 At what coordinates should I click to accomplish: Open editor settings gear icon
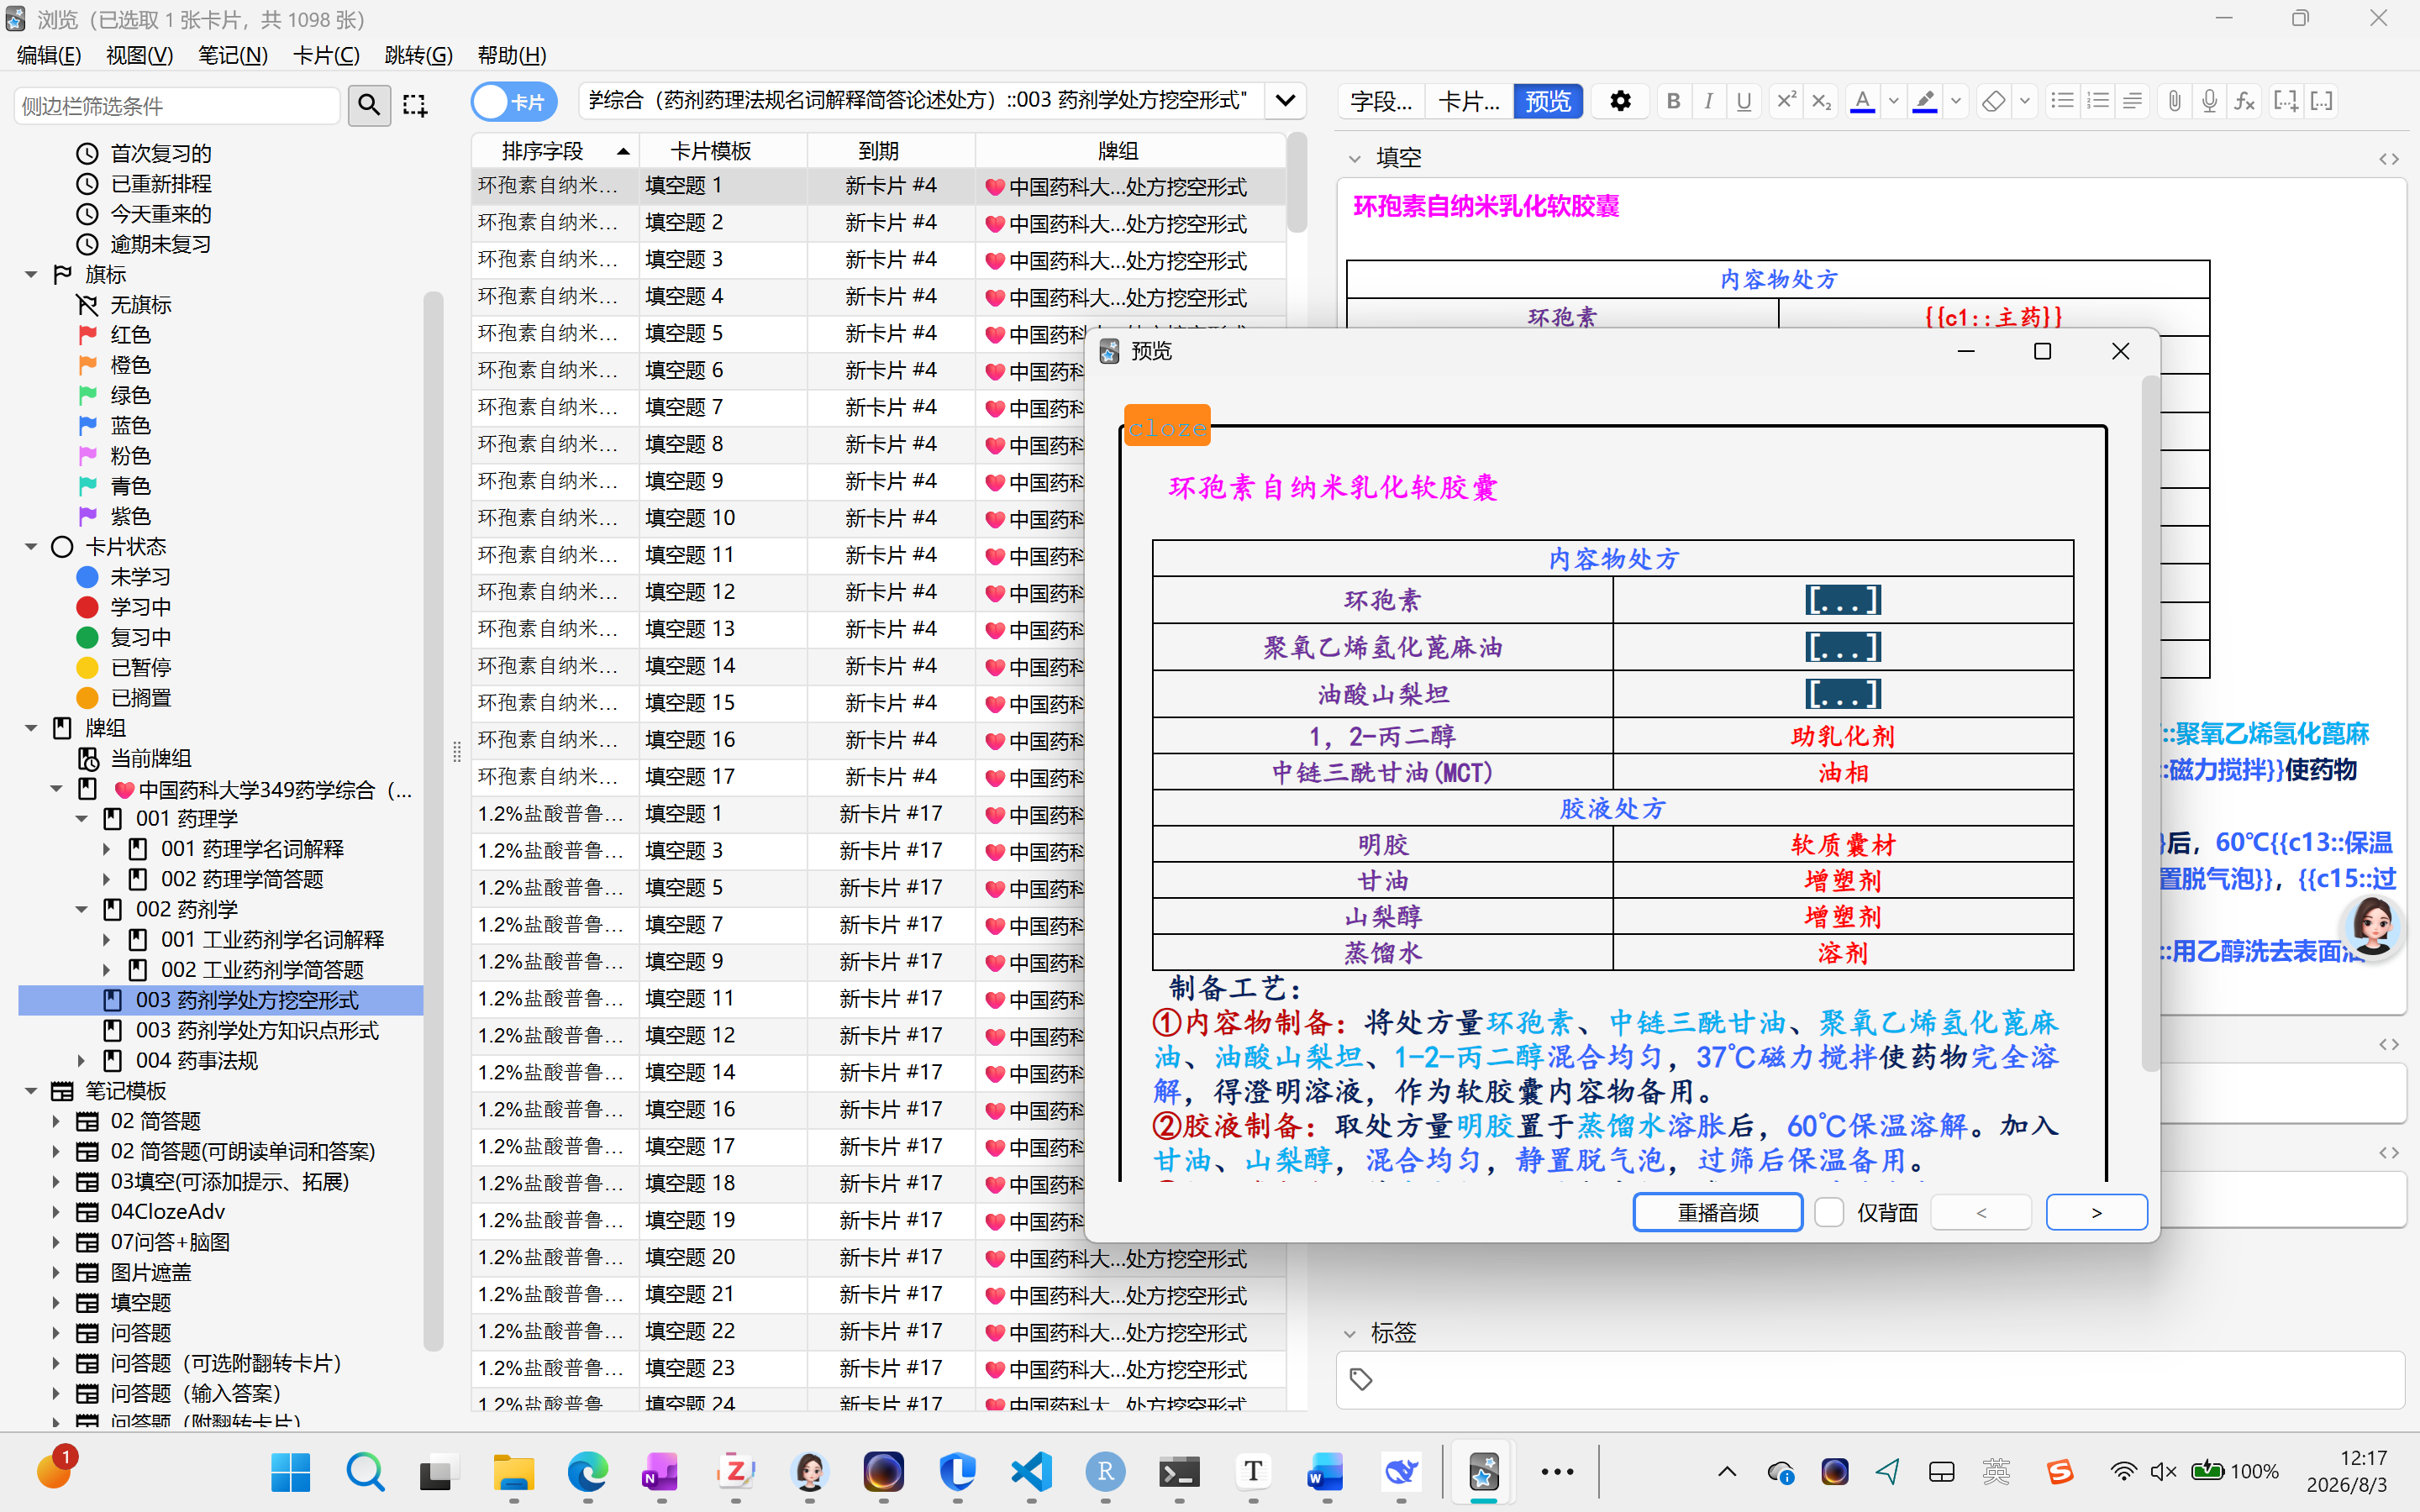1620,101
